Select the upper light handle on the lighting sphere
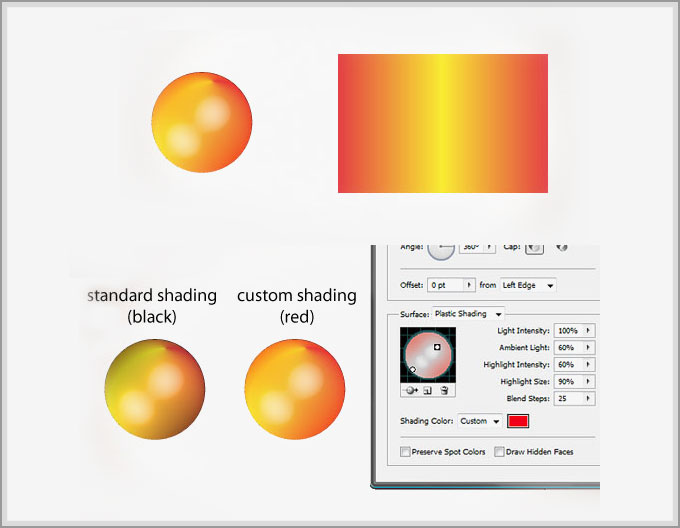680x528 pixels. click(437, 347)
